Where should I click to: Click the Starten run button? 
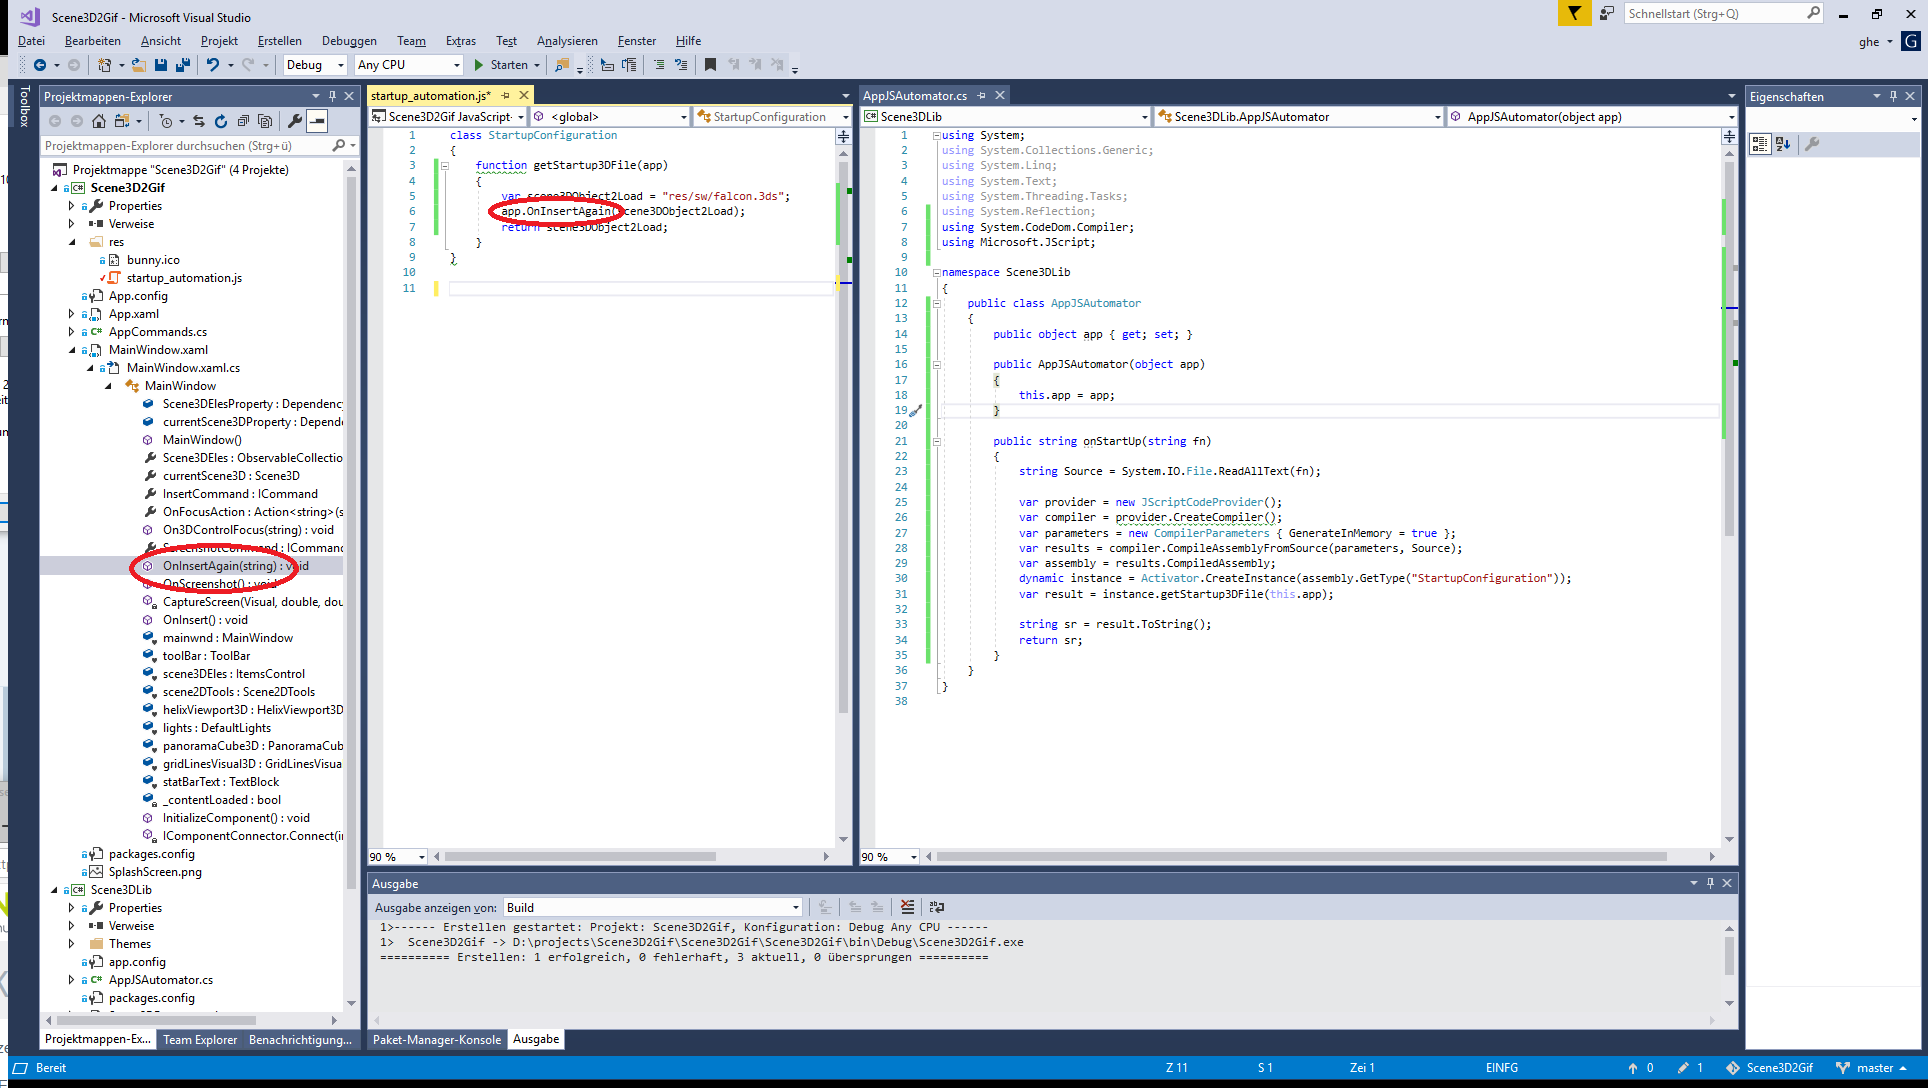pos(500,65)
